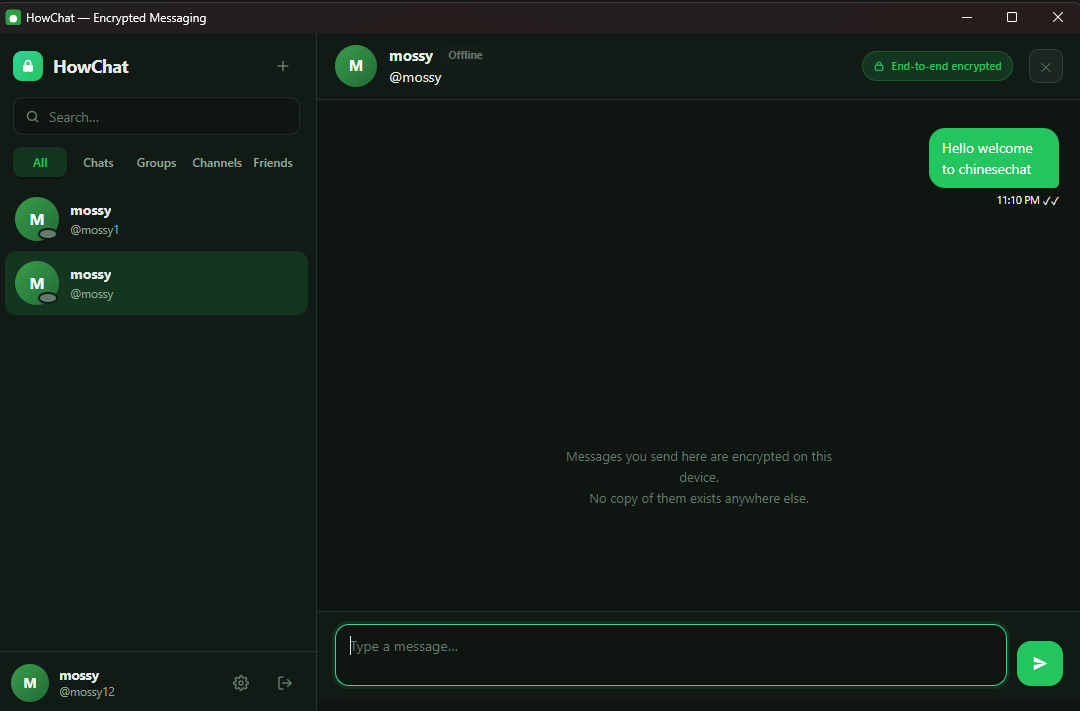Click mossy's avatar in the chat header
The height and width of the screenshot is (711, 1080).
[355, 66]
